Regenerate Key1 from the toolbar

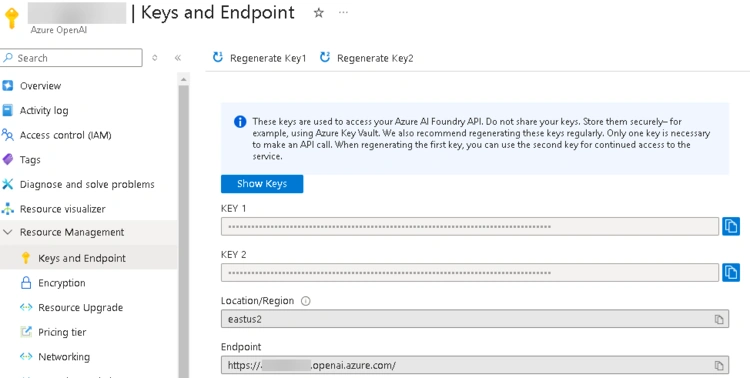(259, 58)
